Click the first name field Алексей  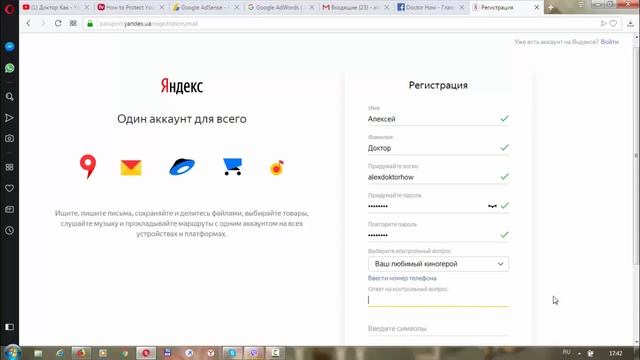pos(438,119)
